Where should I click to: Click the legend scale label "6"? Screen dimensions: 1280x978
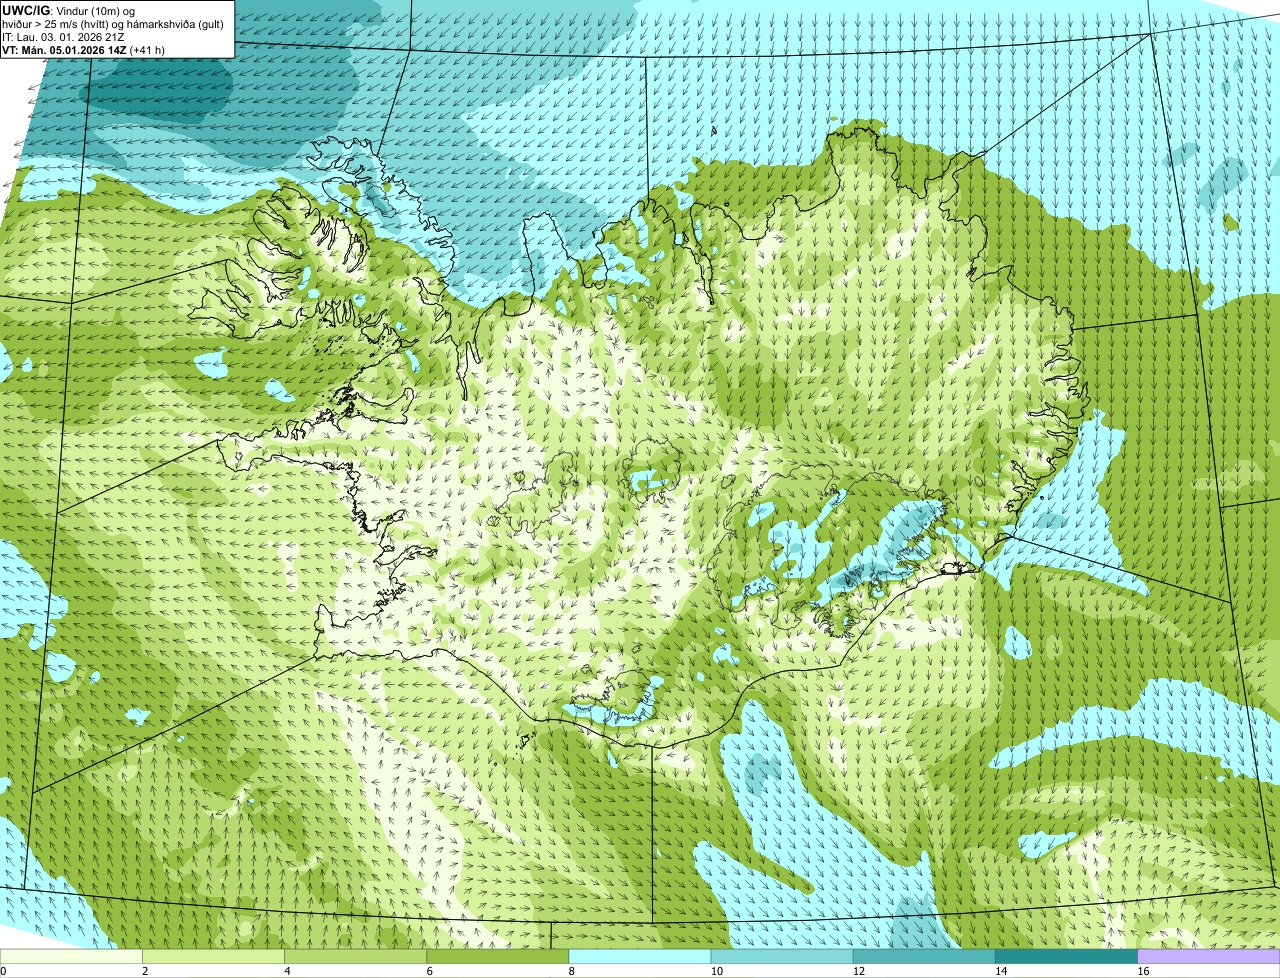point(430,971)
